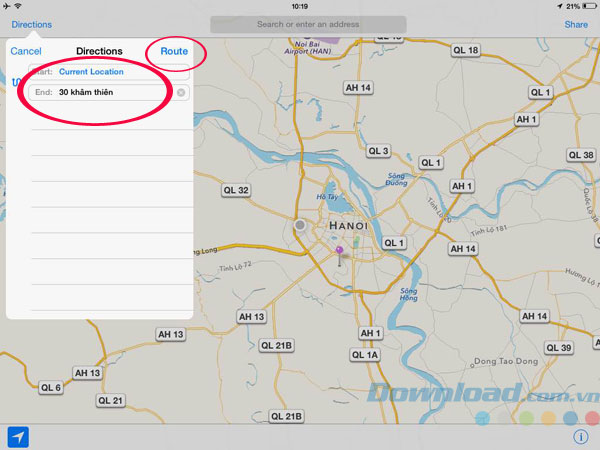Clear the End address field
Screen dimensions: 600x450
[181, 92]
